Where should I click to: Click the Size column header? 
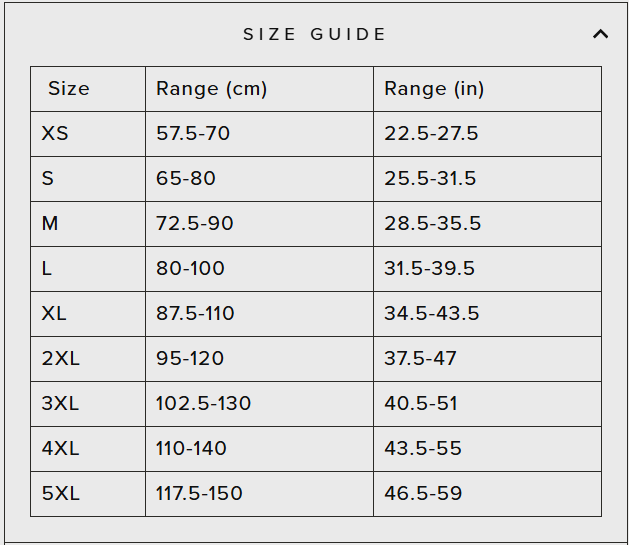coord(69,89)
